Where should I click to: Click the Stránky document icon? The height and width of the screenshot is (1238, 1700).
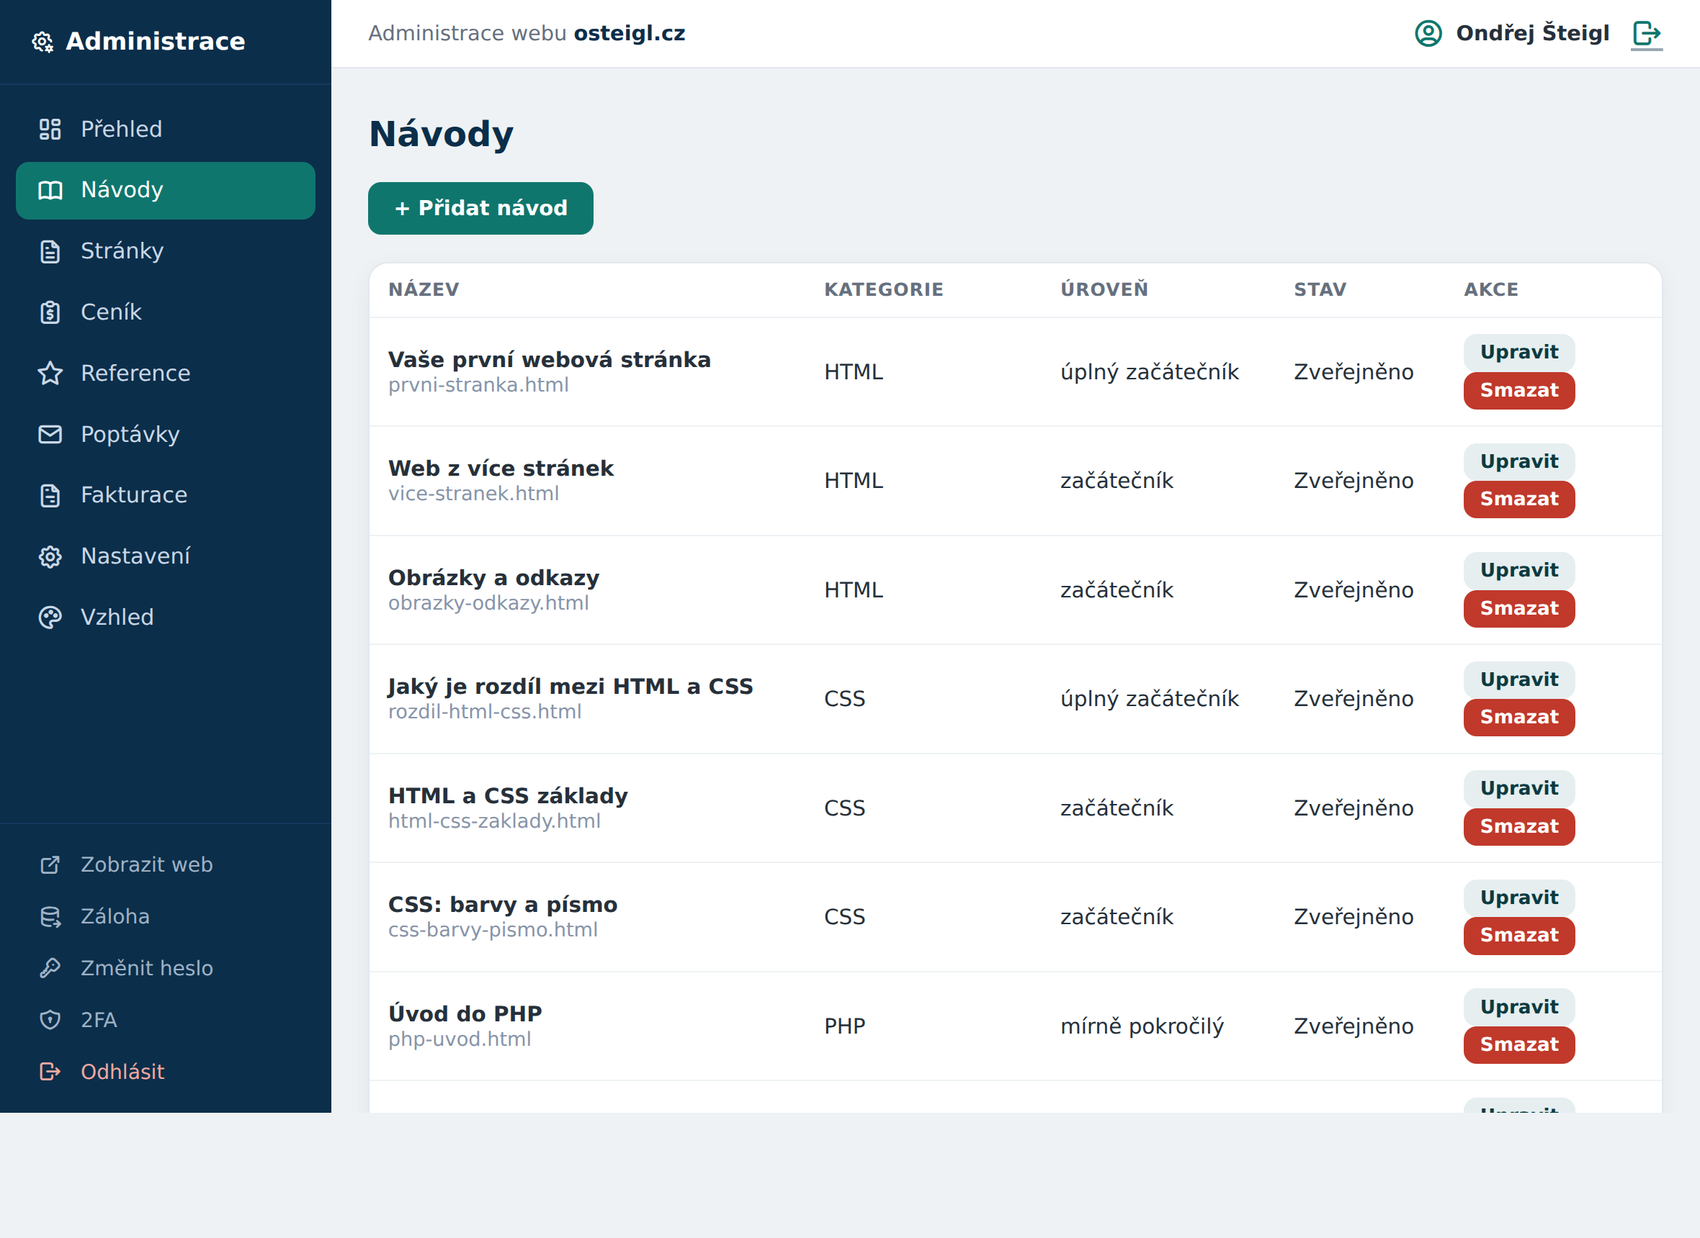pyautogui.click(x=50, y=251)
